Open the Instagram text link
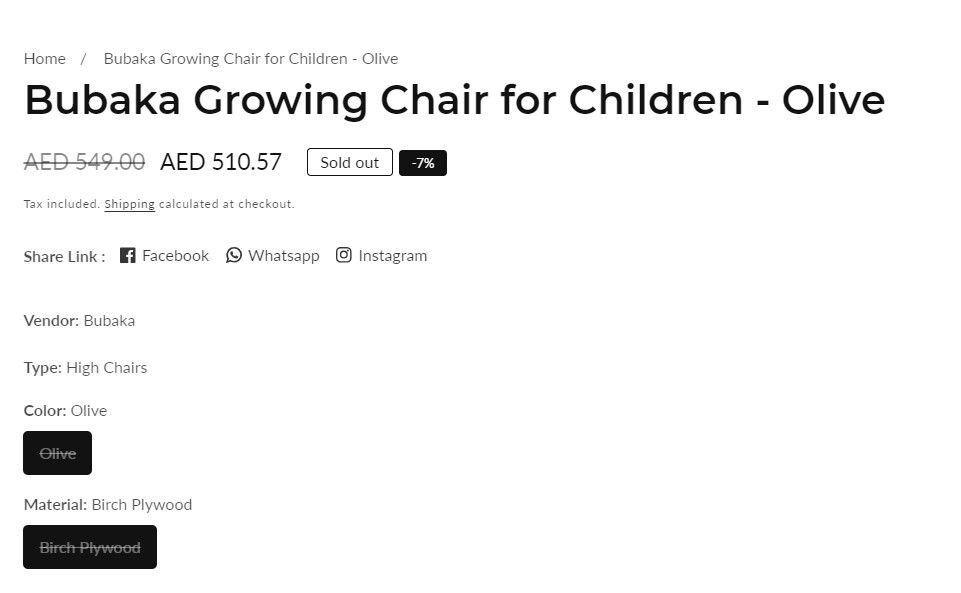961x593 pixels. [392, 255]
